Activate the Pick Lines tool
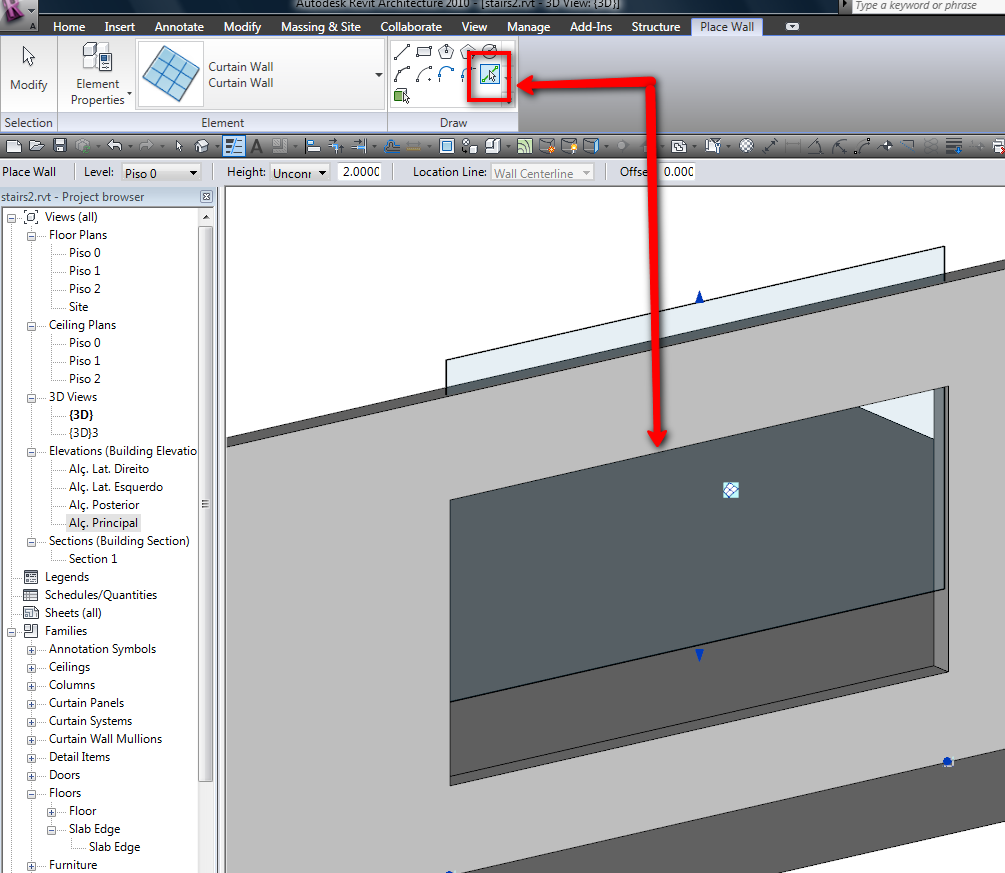Image resolution: width=1005 pixels, height=873 pixels. coord(489,74)
